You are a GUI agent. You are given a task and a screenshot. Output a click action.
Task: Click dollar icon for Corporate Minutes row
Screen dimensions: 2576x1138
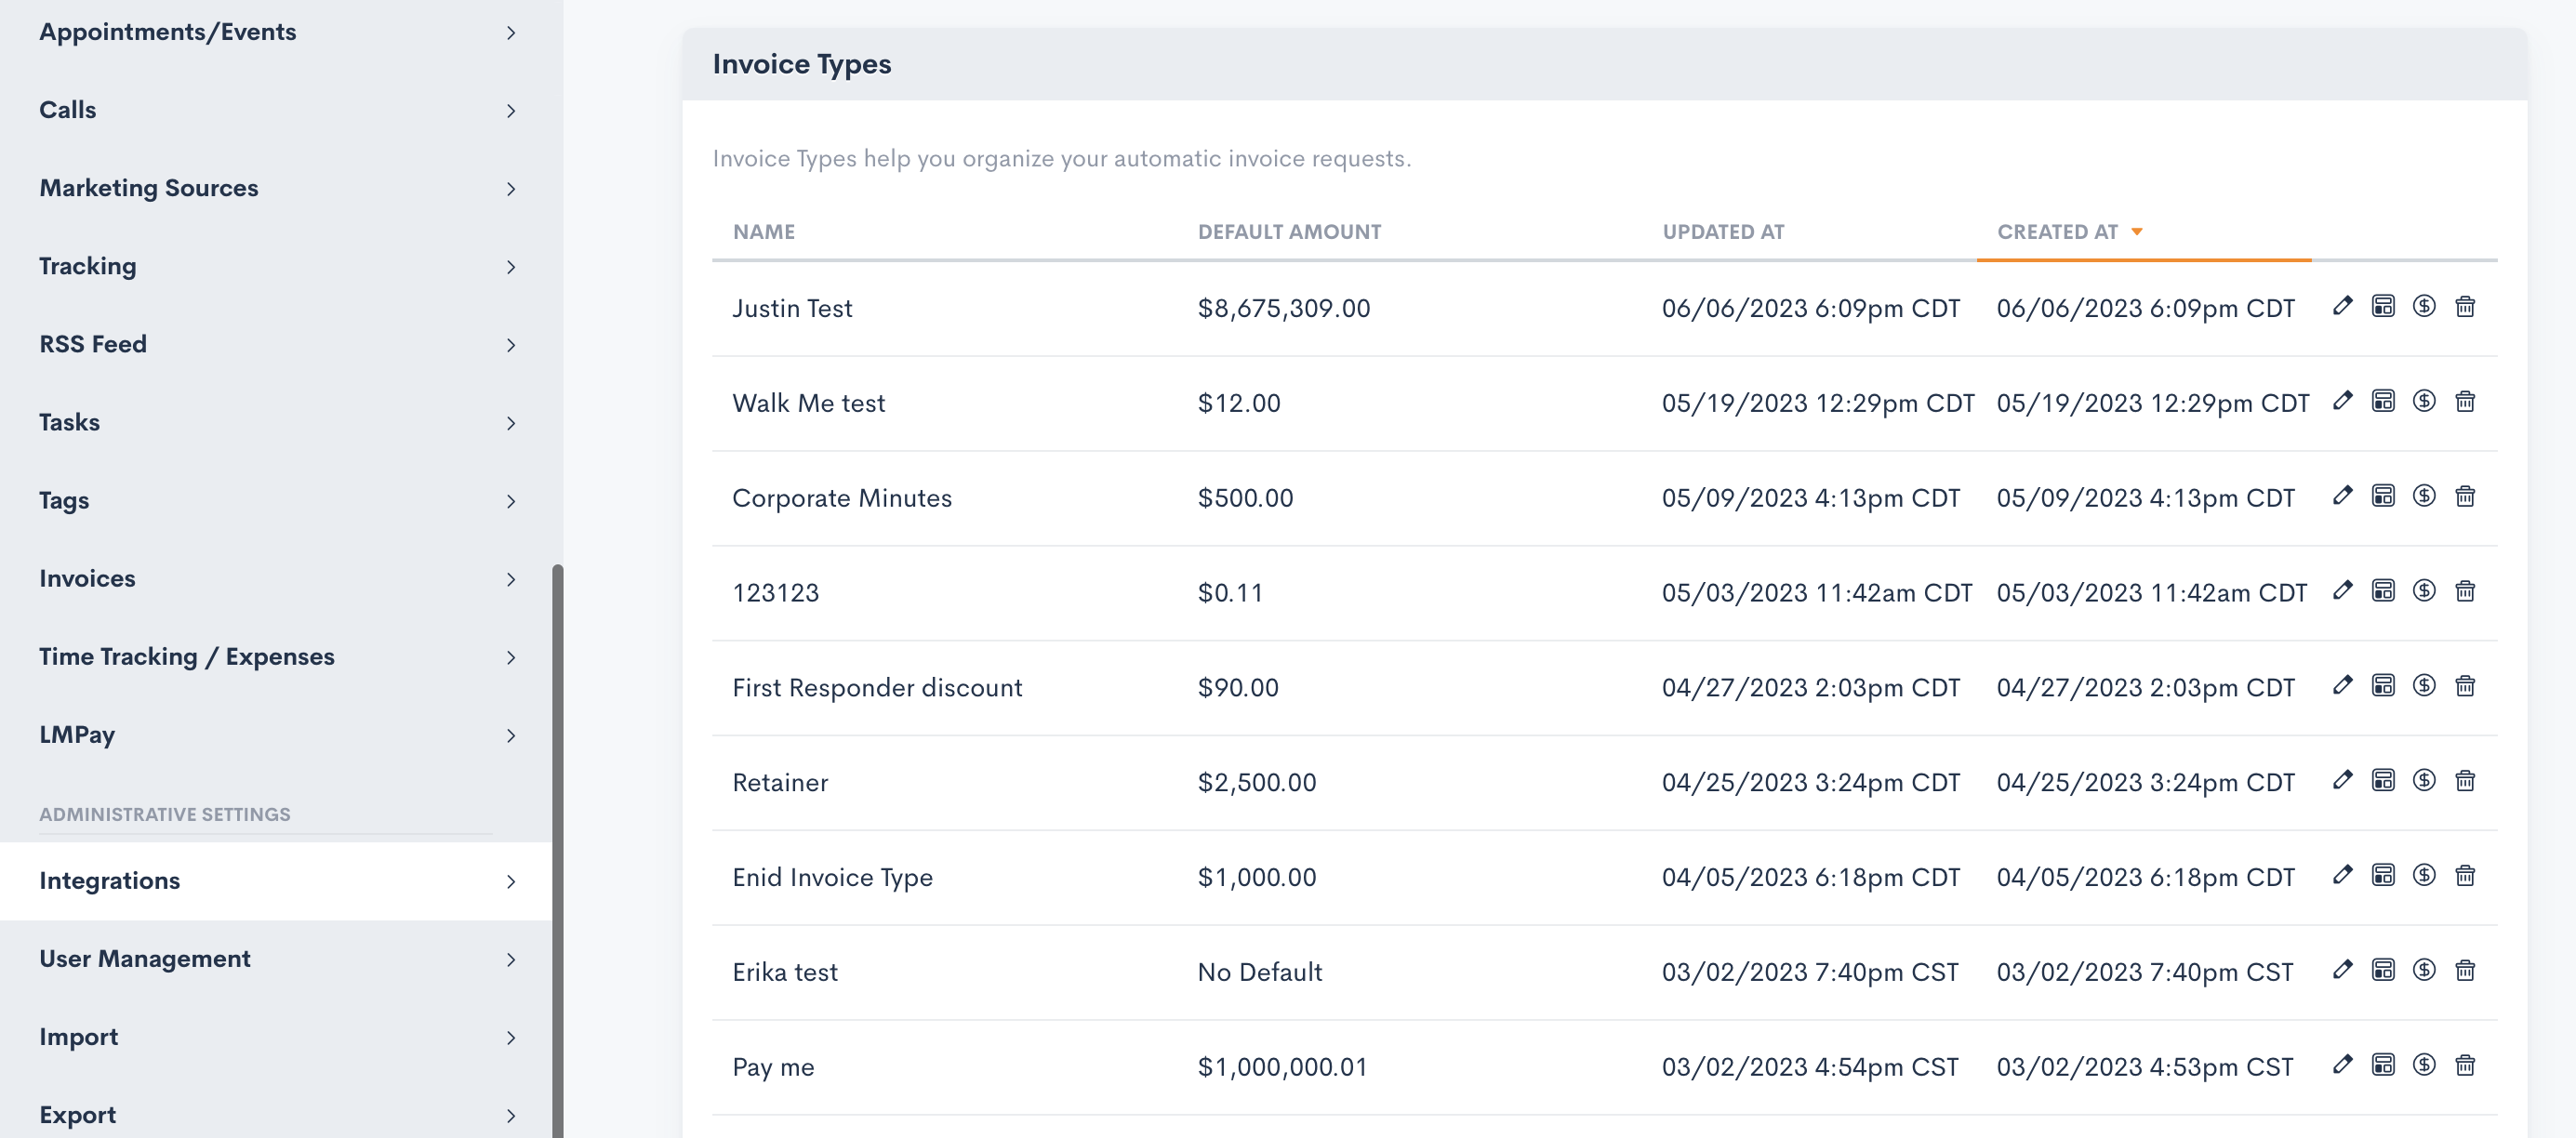2423,496
